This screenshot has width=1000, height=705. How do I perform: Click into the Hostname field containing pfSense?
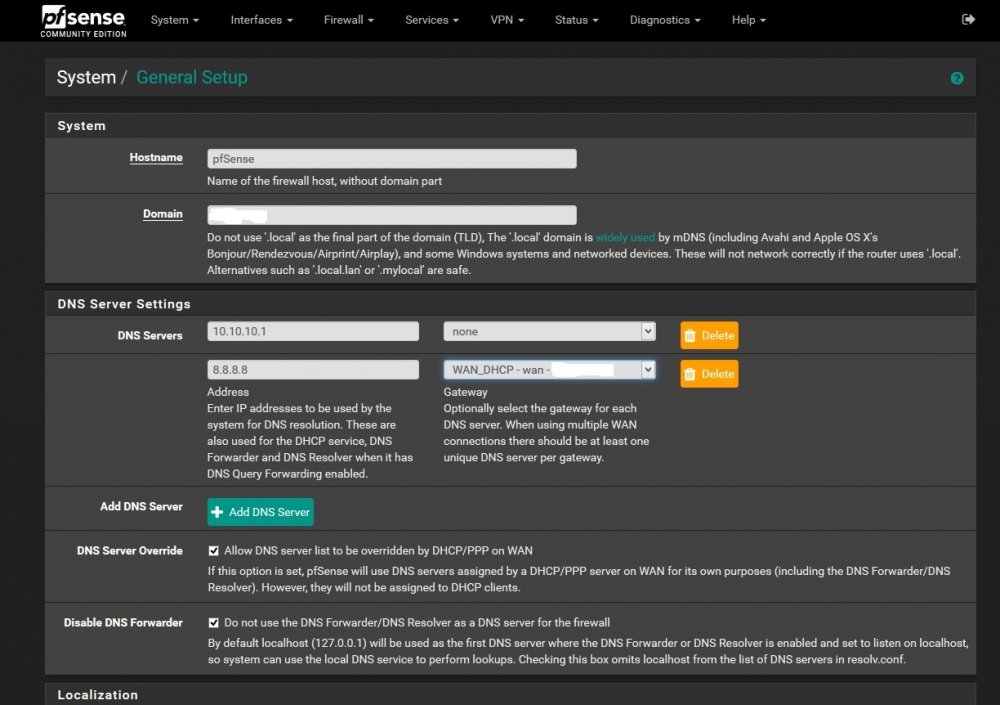click(x=392, y=159)
